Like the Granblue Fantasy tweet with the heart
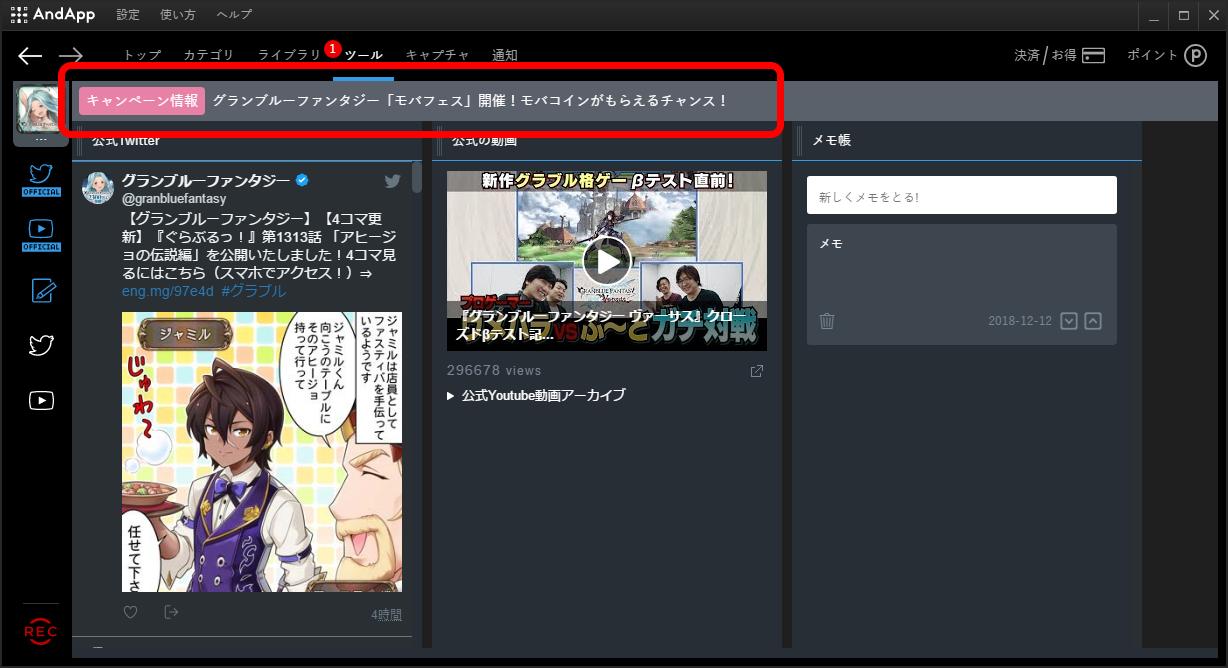This screenshot has width=1228, height=668. 130,611
